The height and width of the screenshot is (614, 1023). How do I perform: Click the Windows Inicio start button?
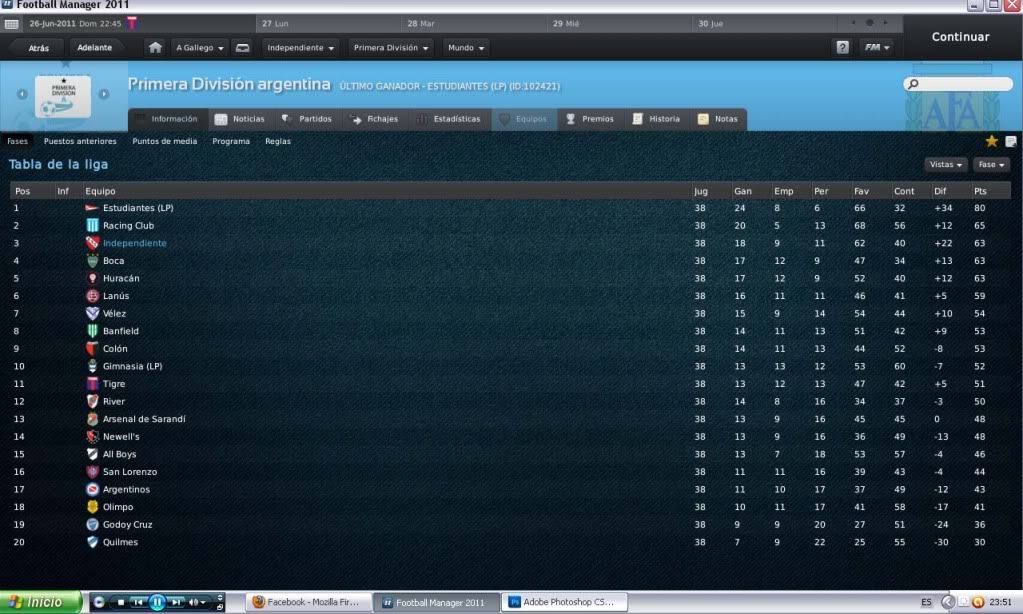[x=40, y=602]
